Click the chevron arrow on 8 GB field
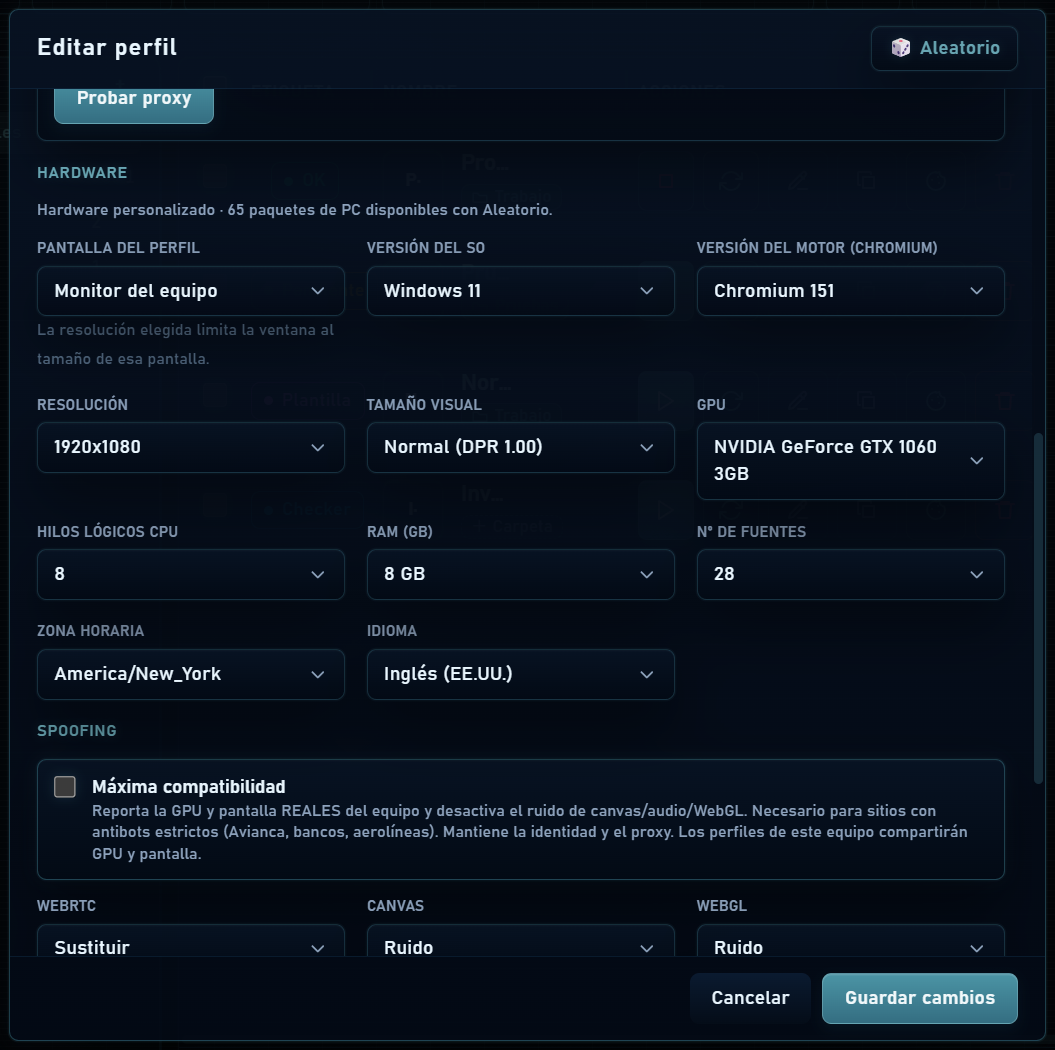This screenshot has width=1055, height=1050. pyautogui.click(x=647, y=575)
